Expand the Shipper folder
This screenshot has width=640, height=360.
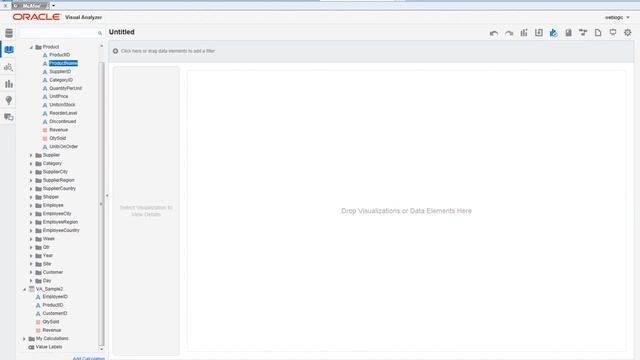(31, 197)
